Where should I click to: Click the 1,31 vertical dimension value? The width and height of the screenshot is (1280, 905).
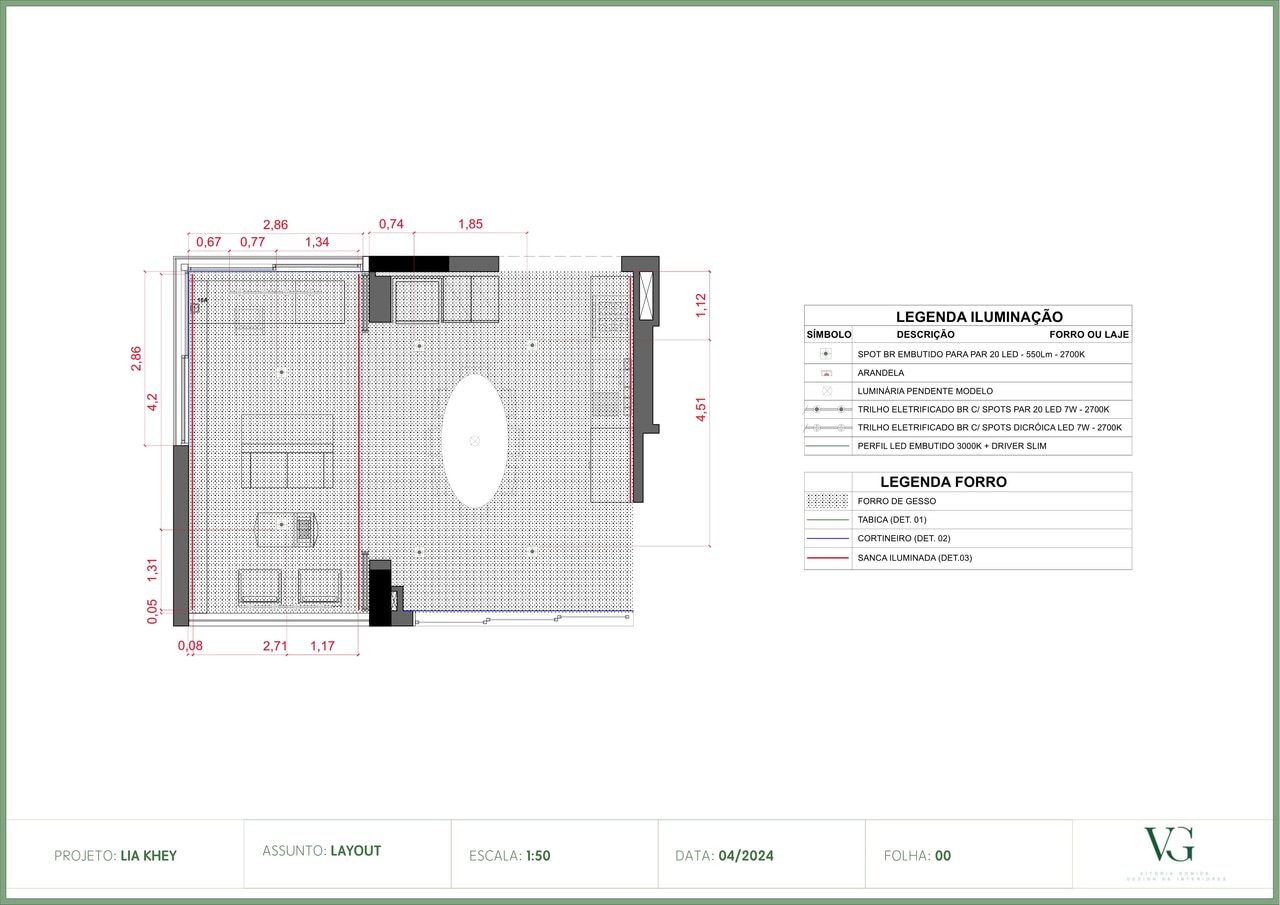pos(153,570)
